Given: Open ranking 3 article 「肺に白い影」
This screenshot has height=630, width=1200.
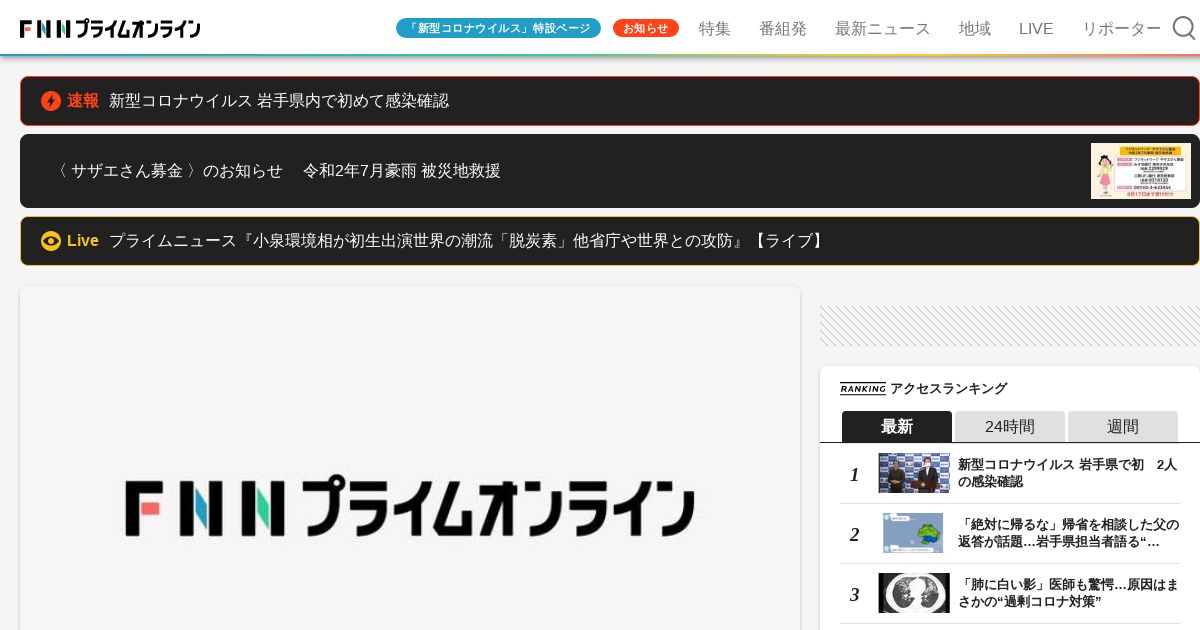Looking at the screenshot, I should [1068, 593].
